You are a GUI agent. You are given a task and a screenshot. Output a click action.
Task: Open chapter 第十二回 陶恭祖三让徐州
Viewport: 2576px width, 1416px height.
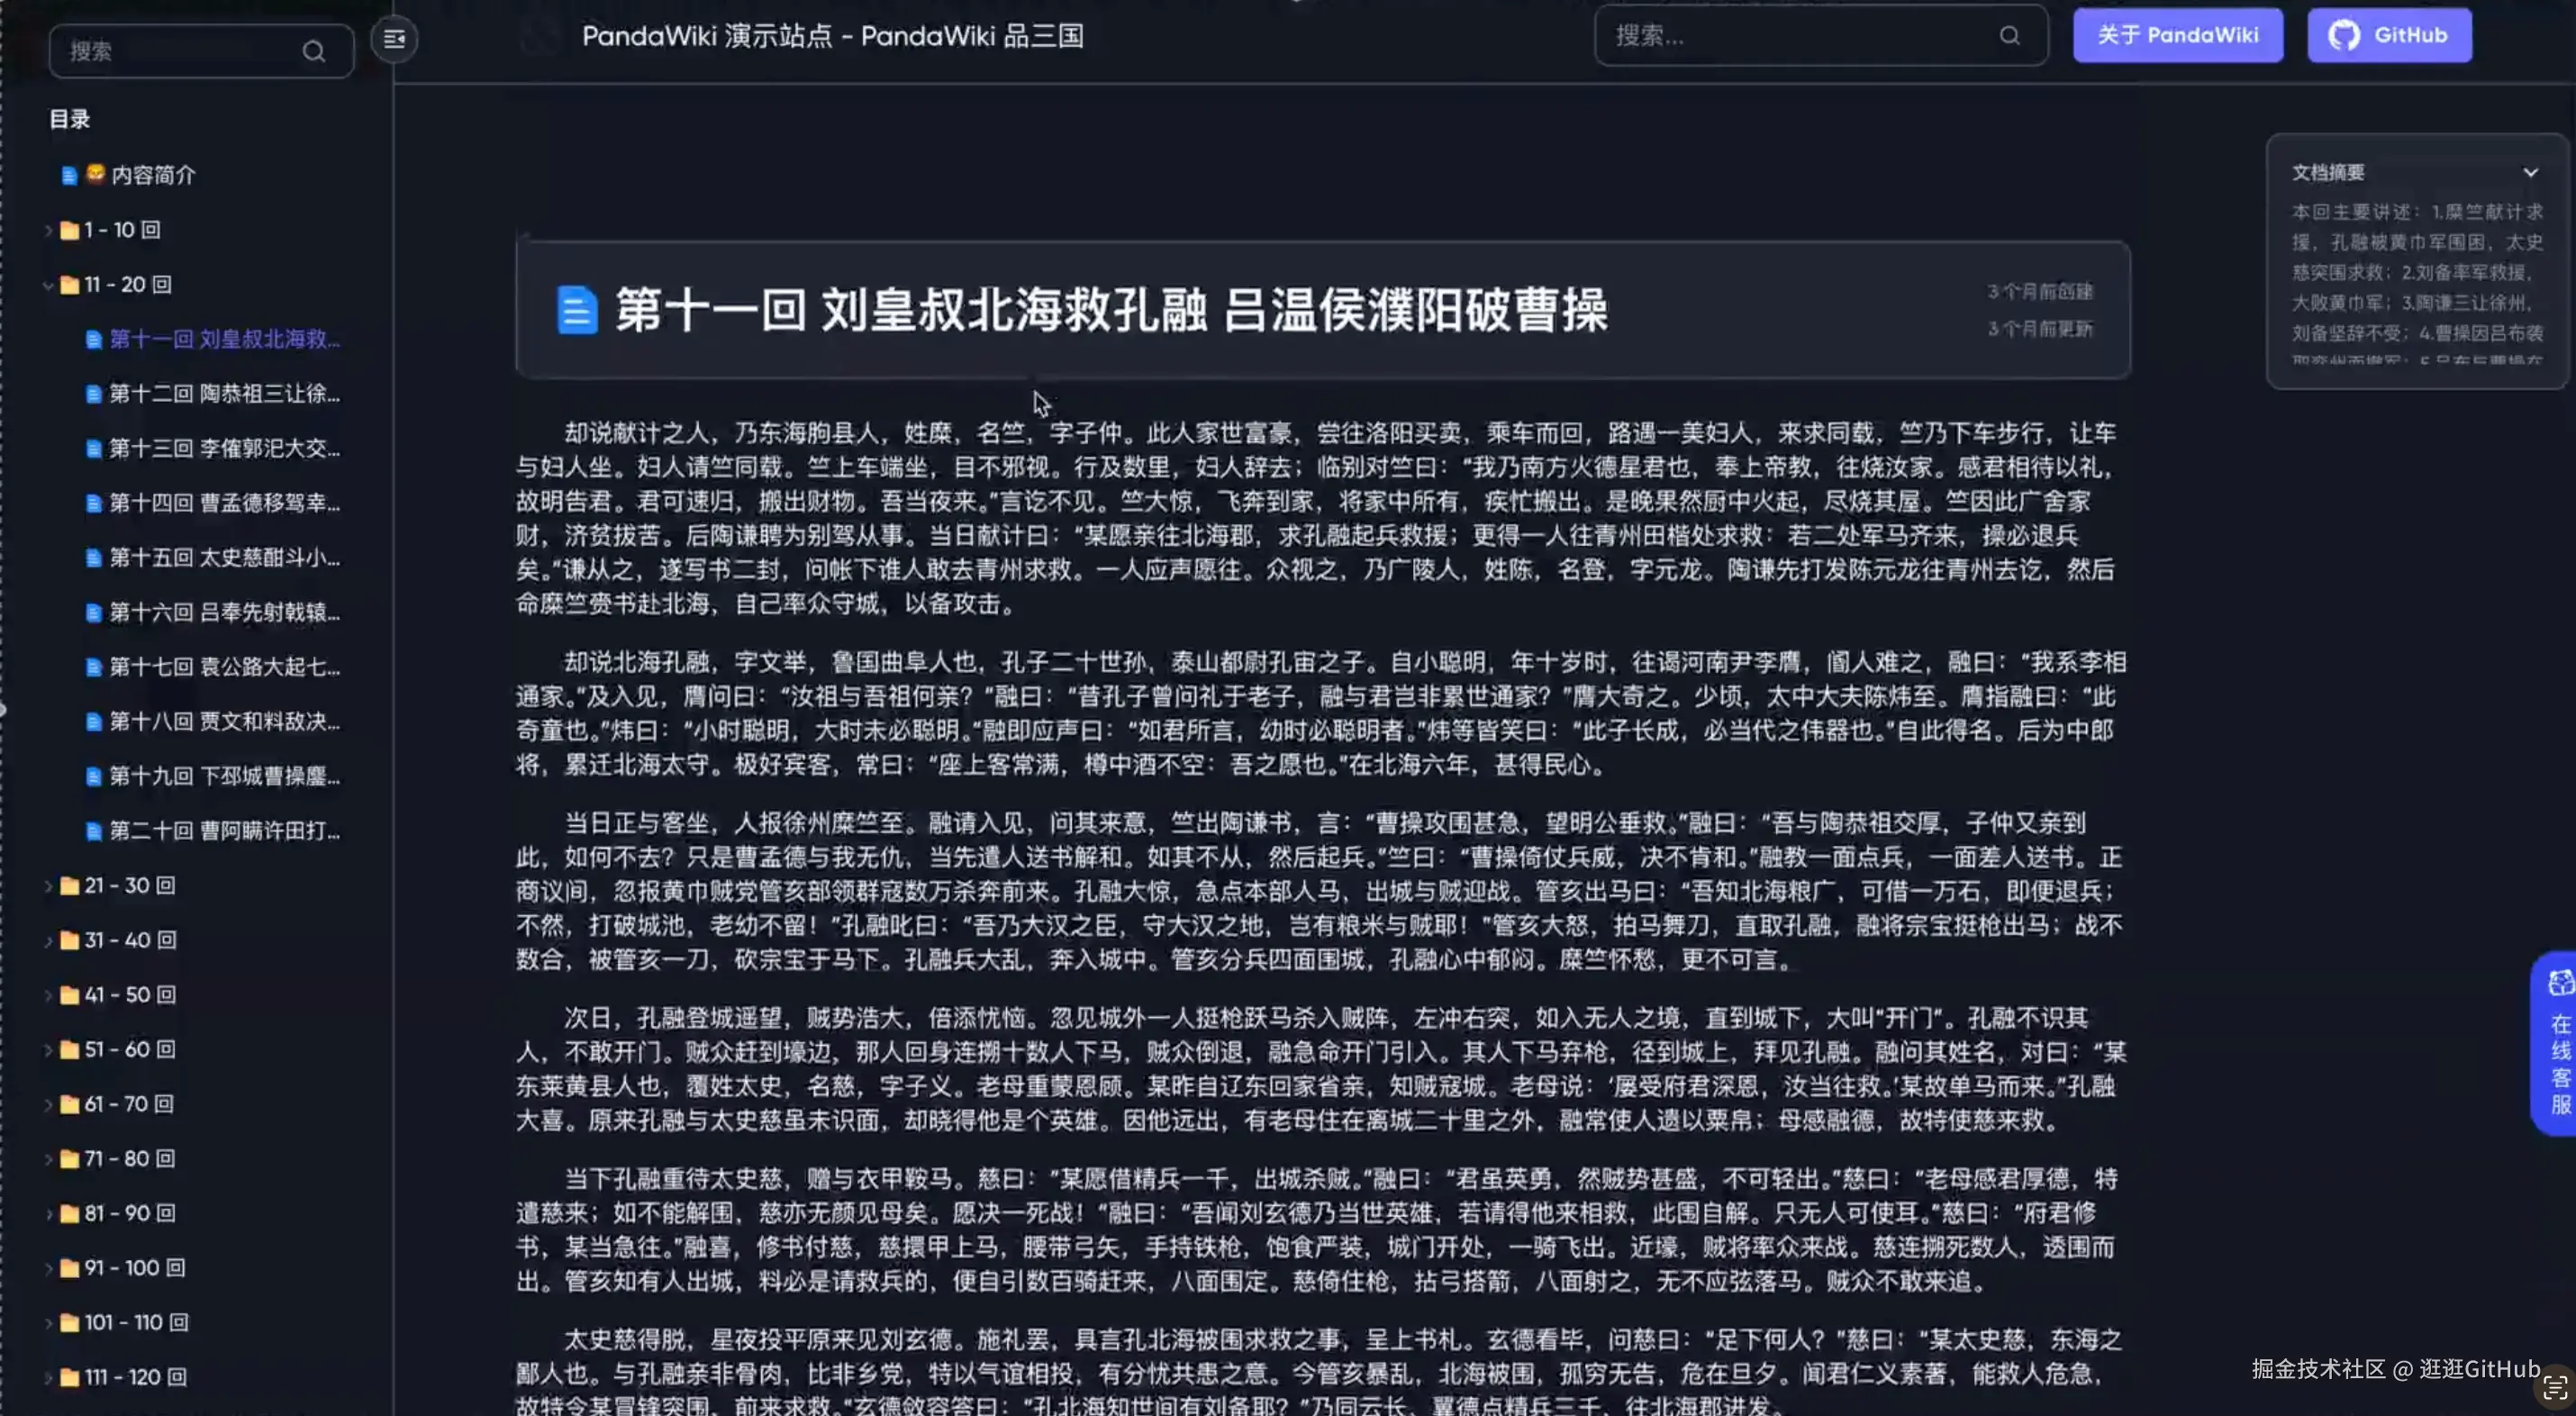[x=223, y=394]
